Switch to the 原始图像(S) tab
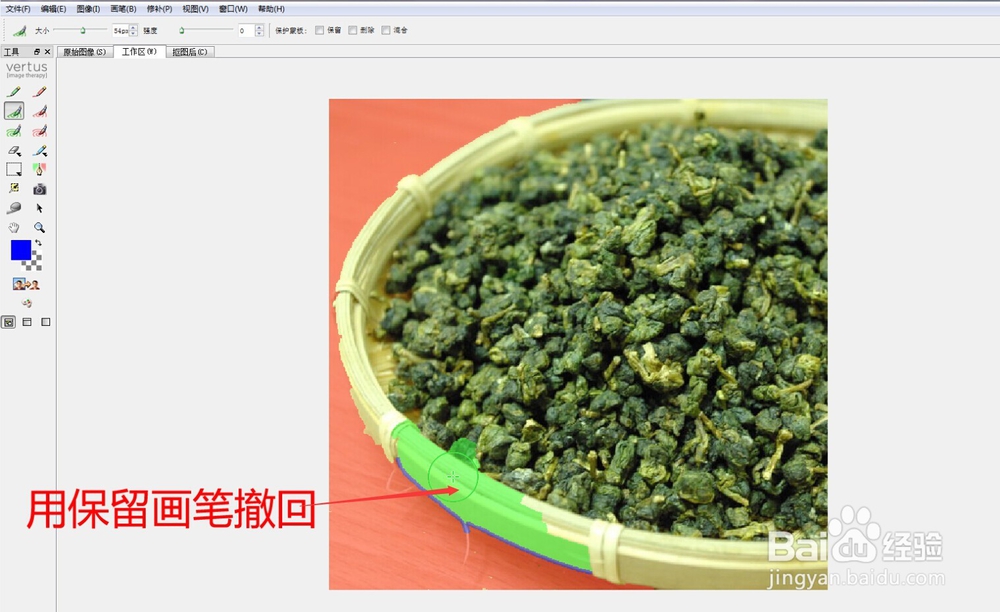The image size is (1000, 612). point(88,51)
